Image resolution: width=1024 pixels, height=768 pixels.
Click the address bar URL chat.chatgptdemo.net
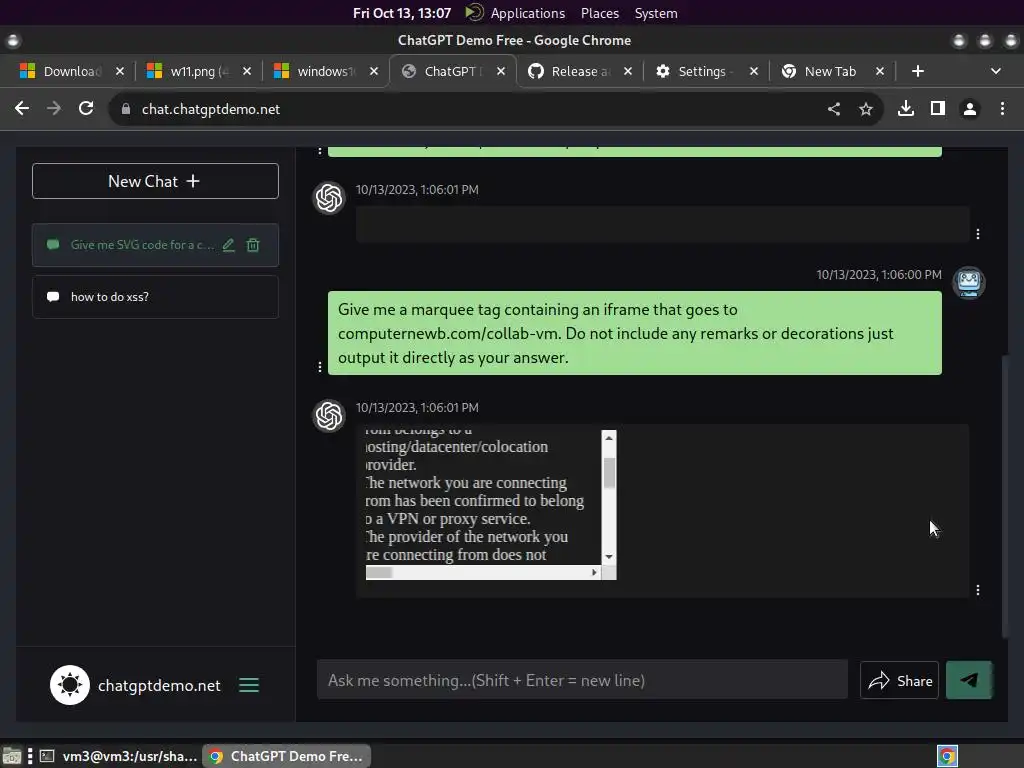[211, 109]
